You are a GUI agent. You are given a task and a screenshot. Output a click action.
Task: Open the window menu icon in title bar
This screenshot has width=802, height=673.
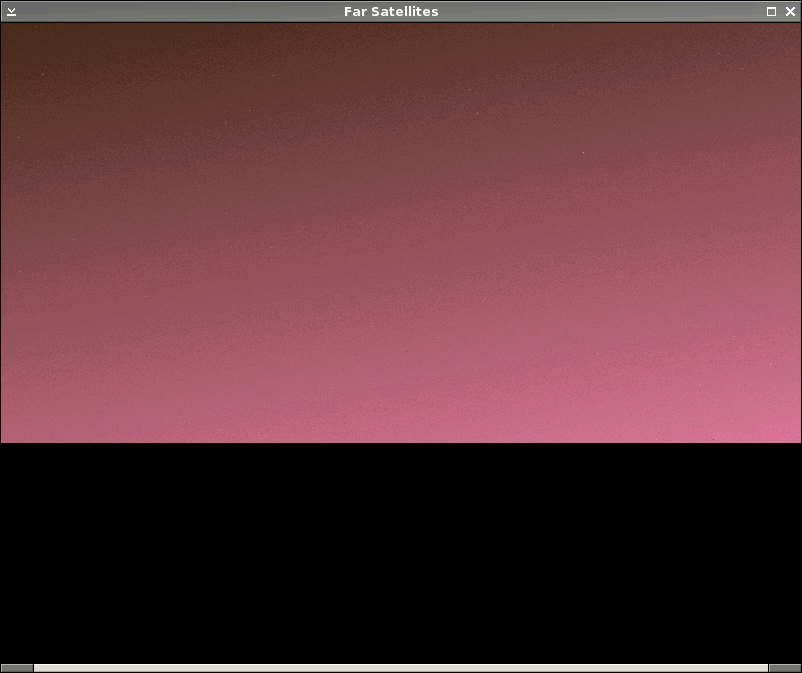point(11,11)
